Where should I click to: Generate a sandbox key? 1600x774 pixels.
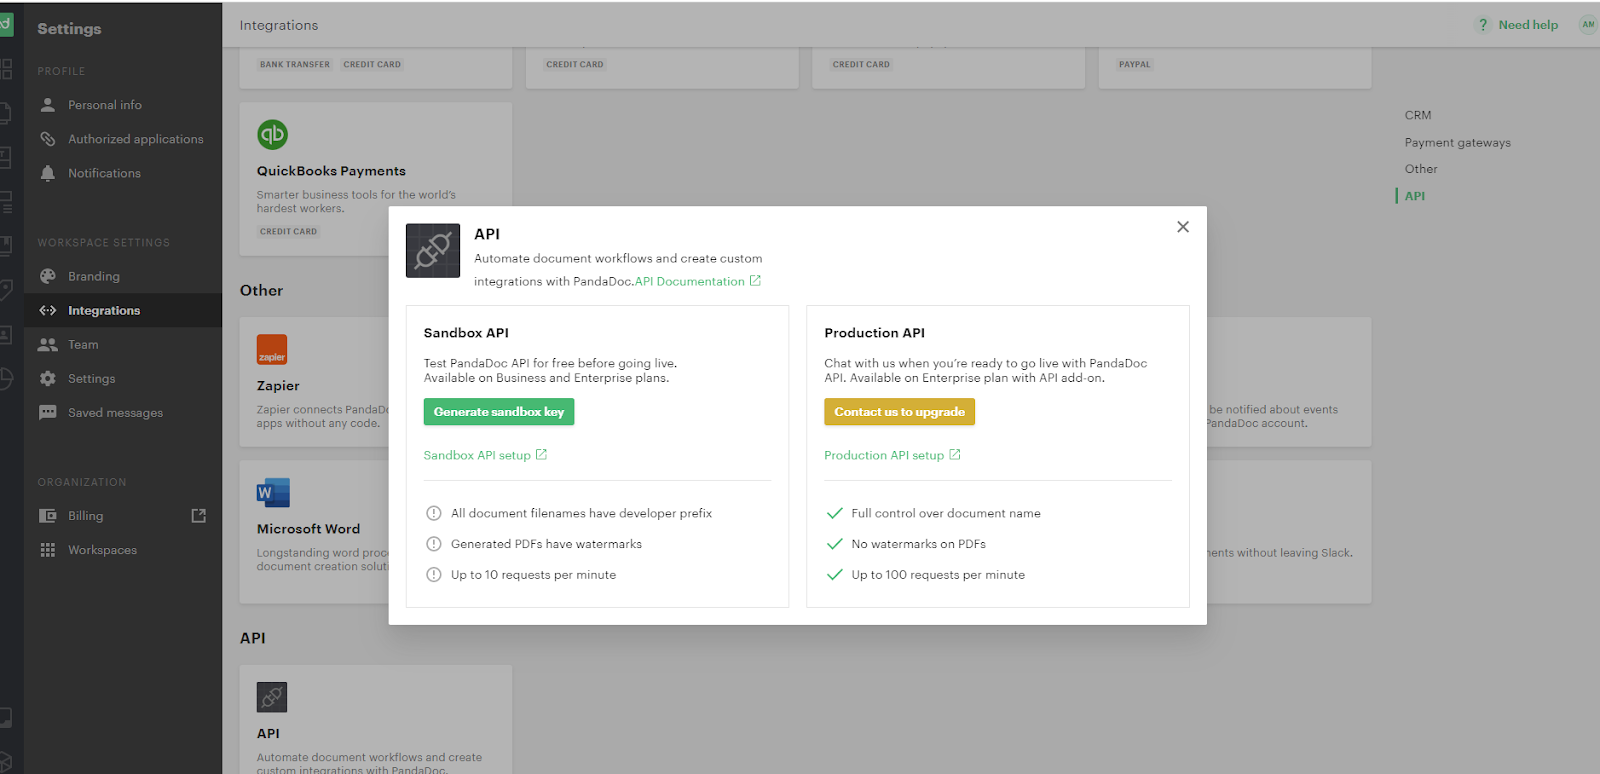coord(499,412)
